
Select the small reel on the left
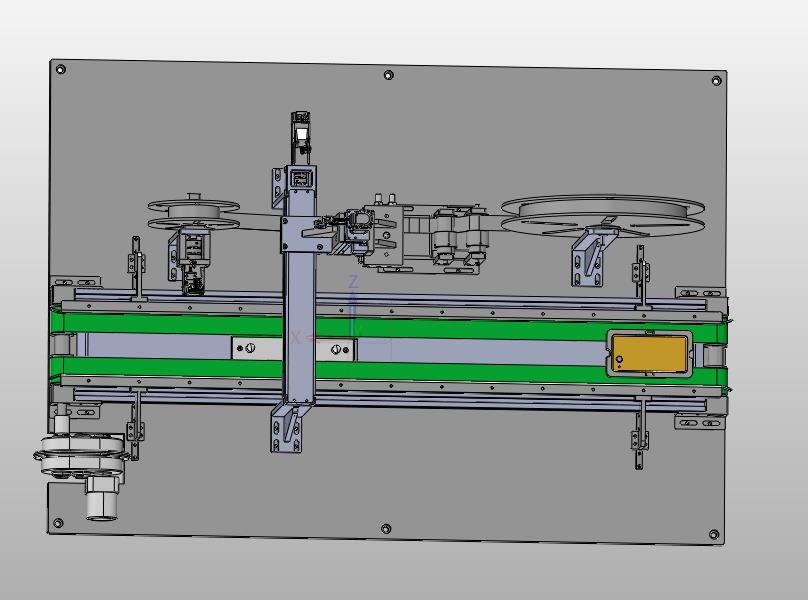194,214
